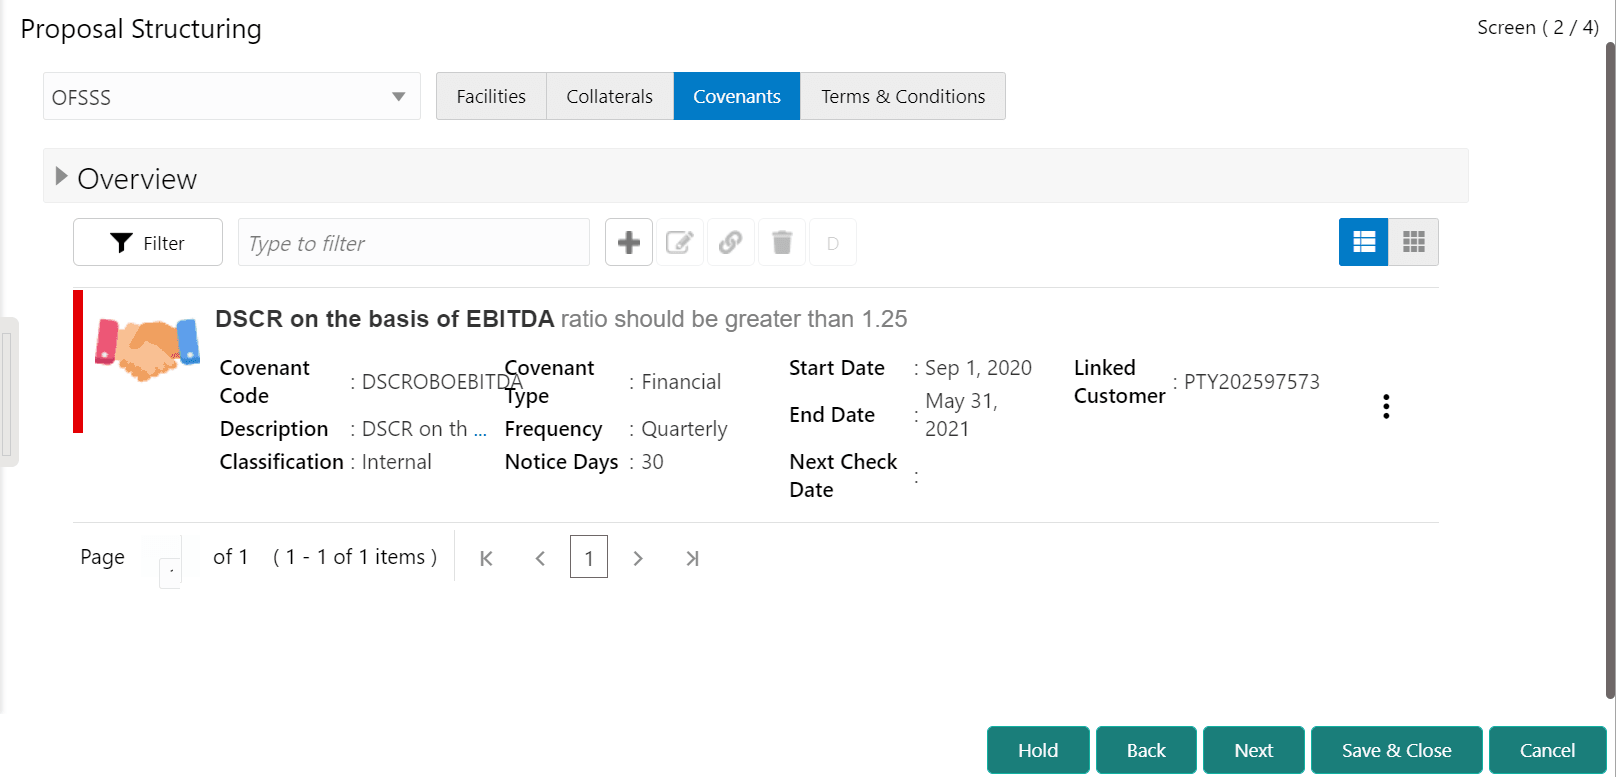This screenshot has width=1616, height=777.
Task: Go to last page of results
Action: [692, 558]
